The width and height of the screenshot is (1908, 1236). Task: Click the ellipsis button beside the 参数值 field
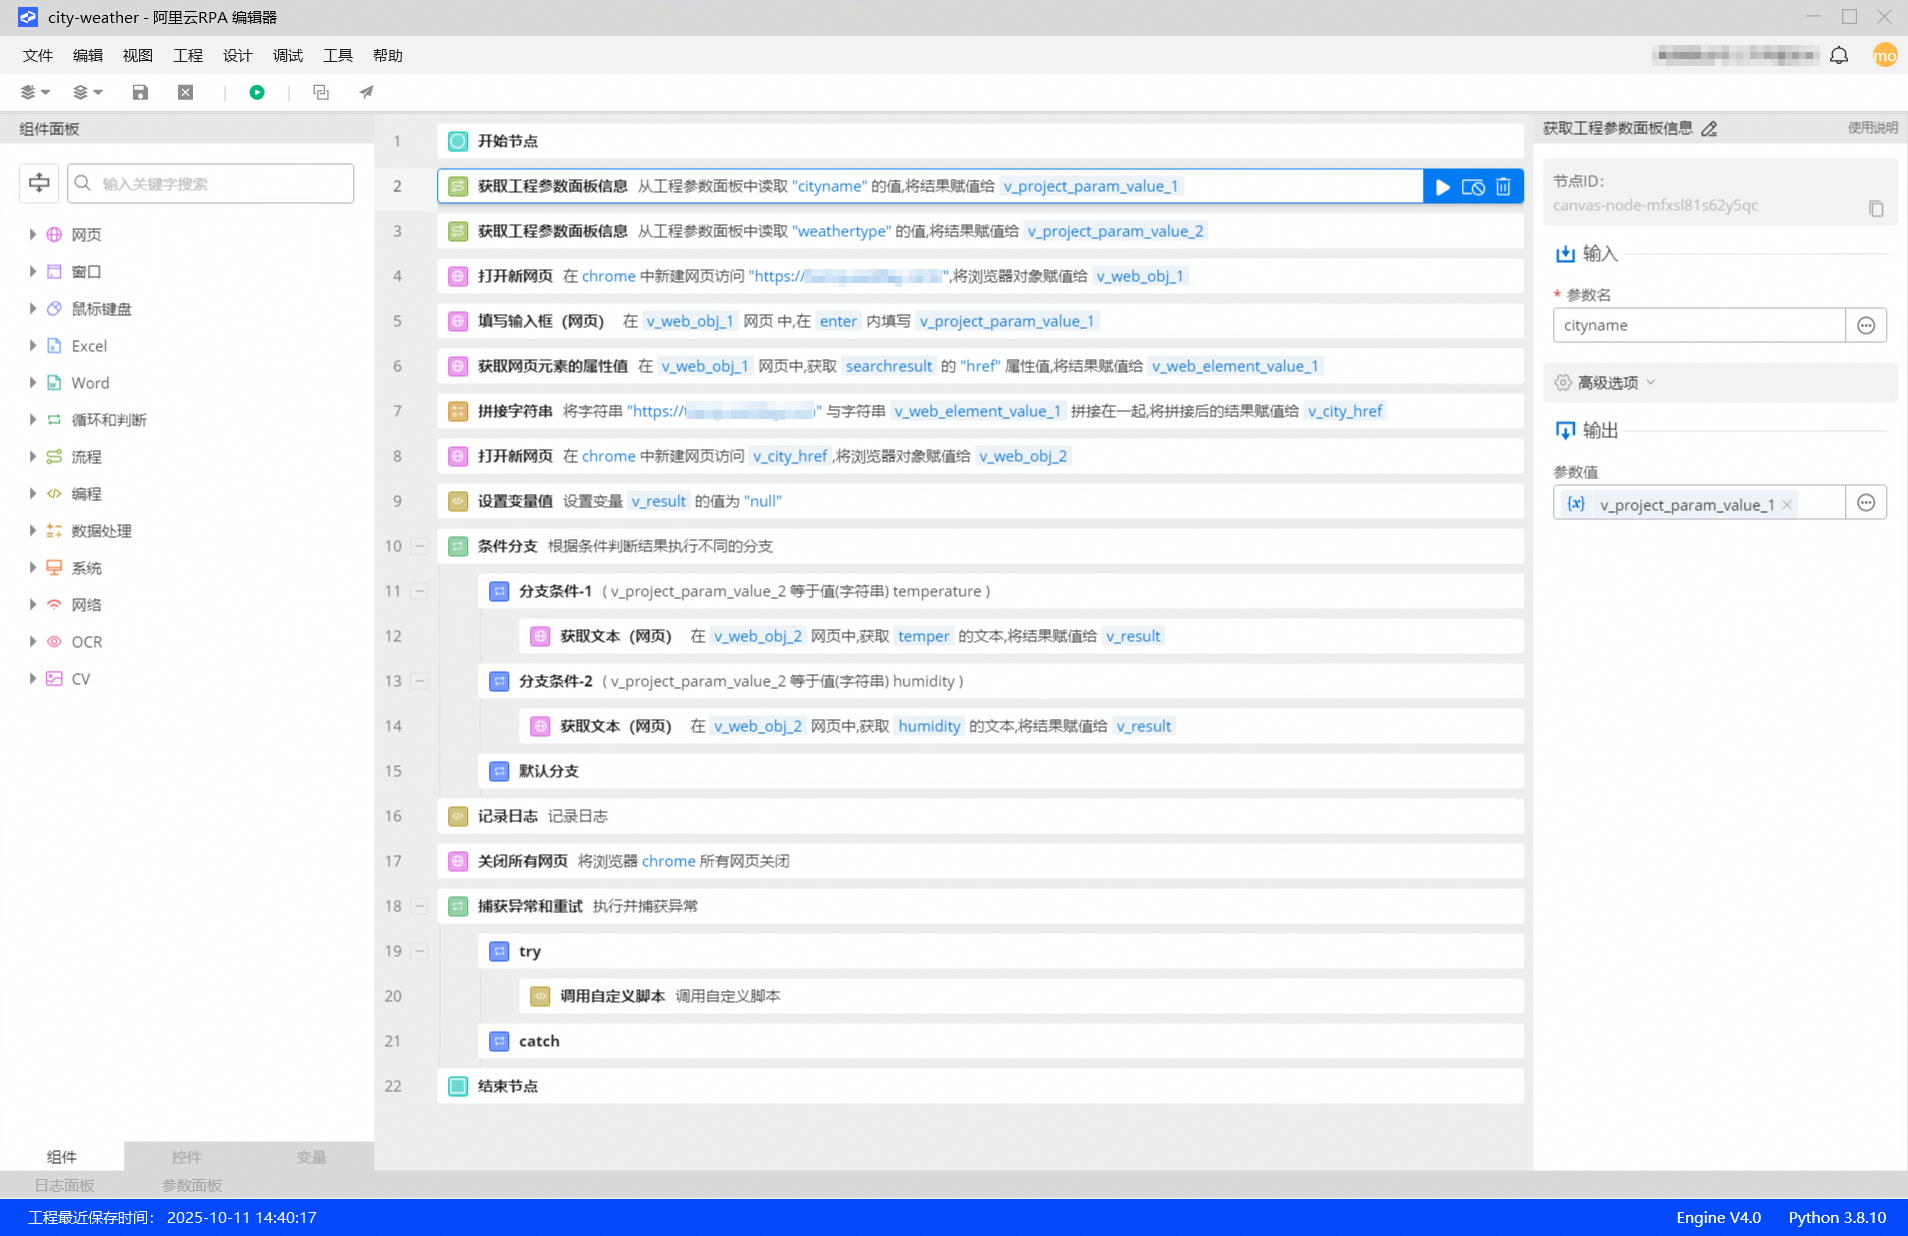point(1866,503)
